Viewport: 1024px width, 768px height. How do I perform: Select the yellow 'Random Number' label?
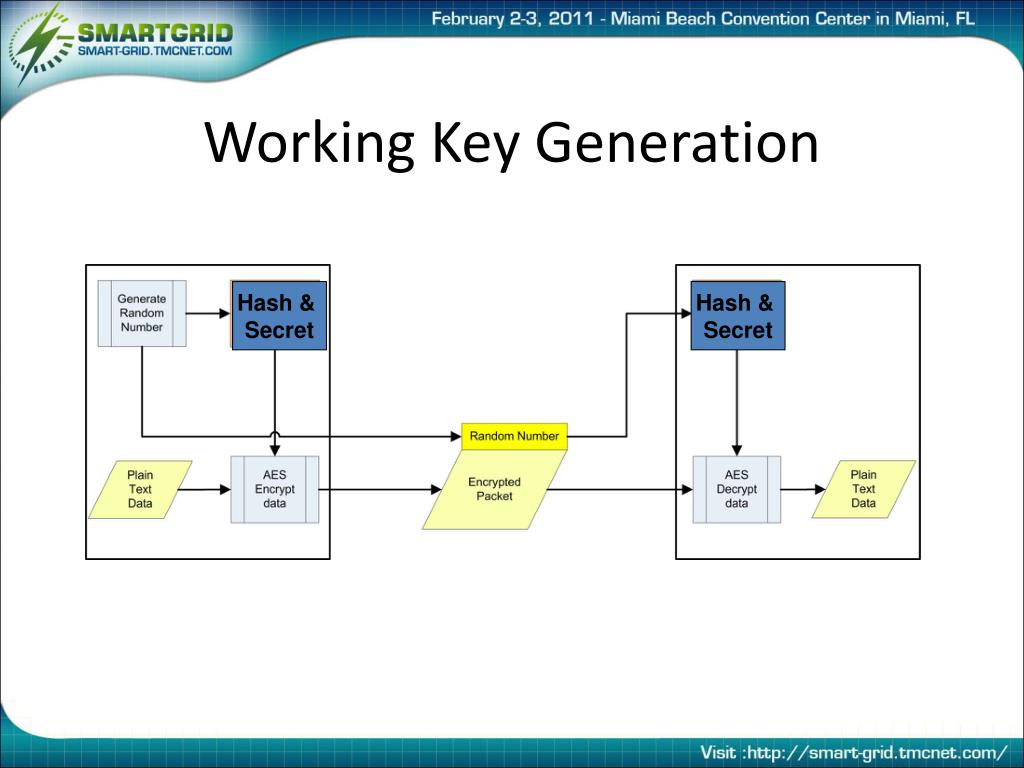click(x=515, y=436)
